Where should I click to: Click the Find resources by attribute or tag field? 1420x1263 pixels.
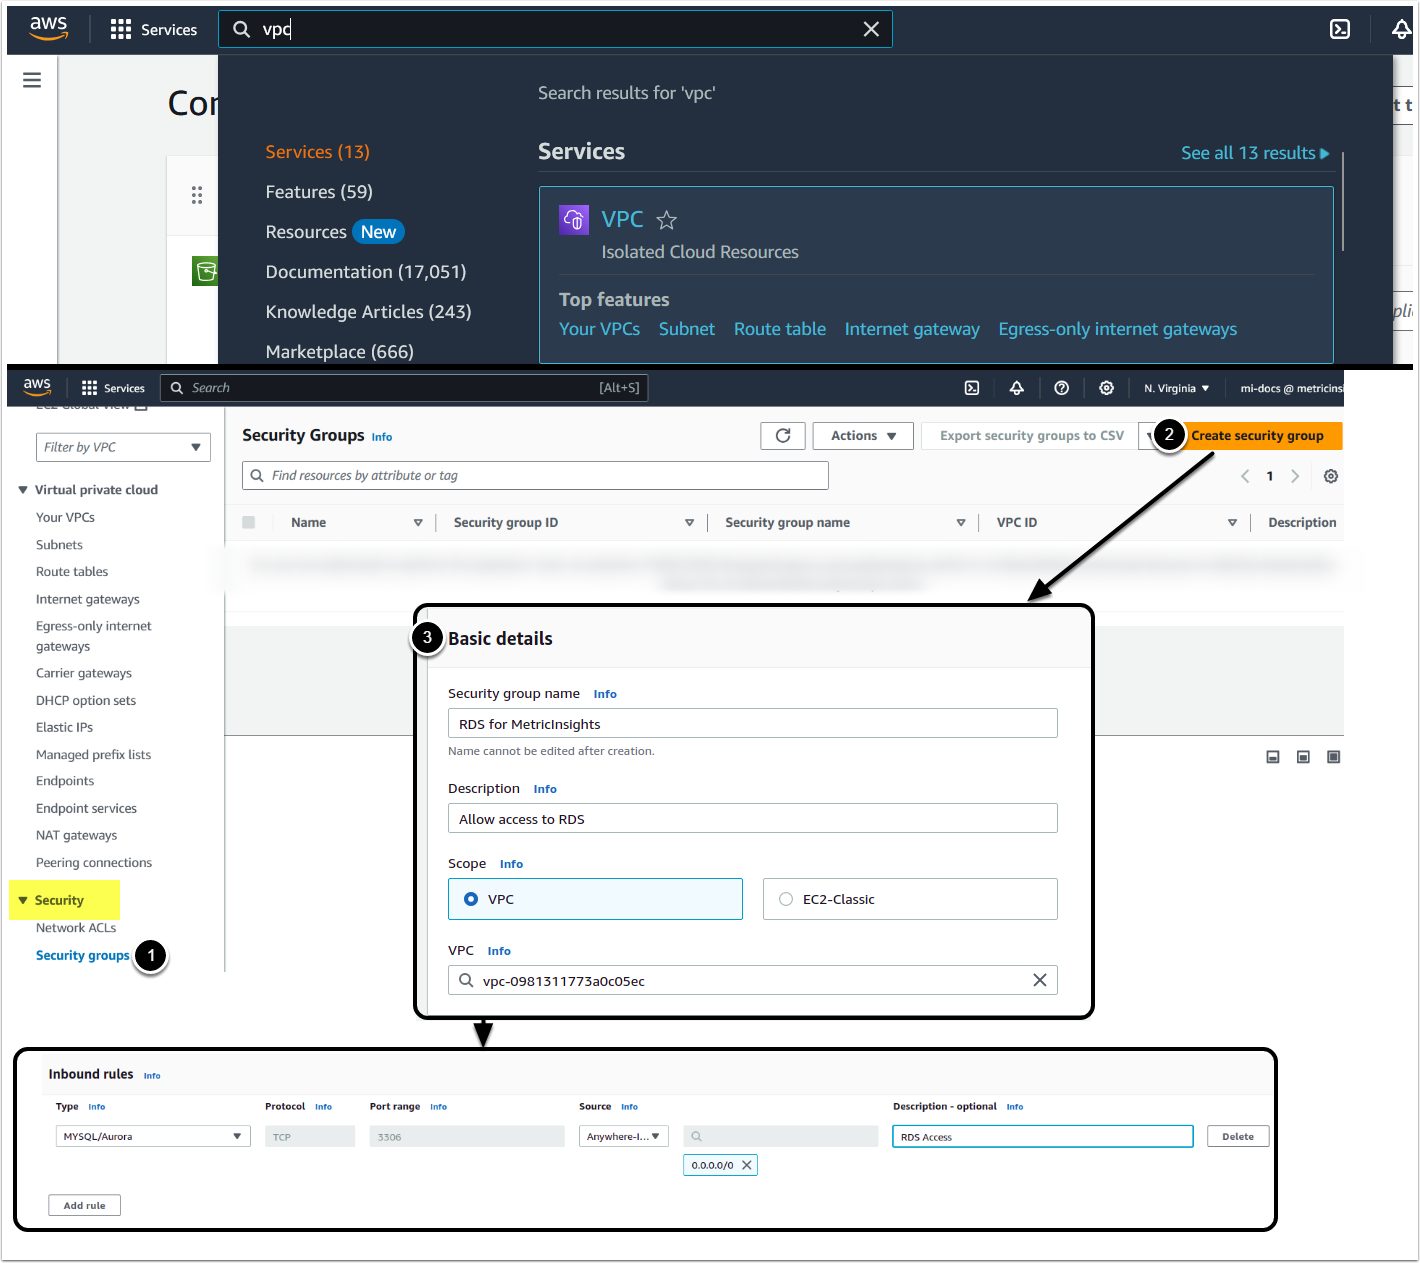pyautogui.click(x=535, y=475)
